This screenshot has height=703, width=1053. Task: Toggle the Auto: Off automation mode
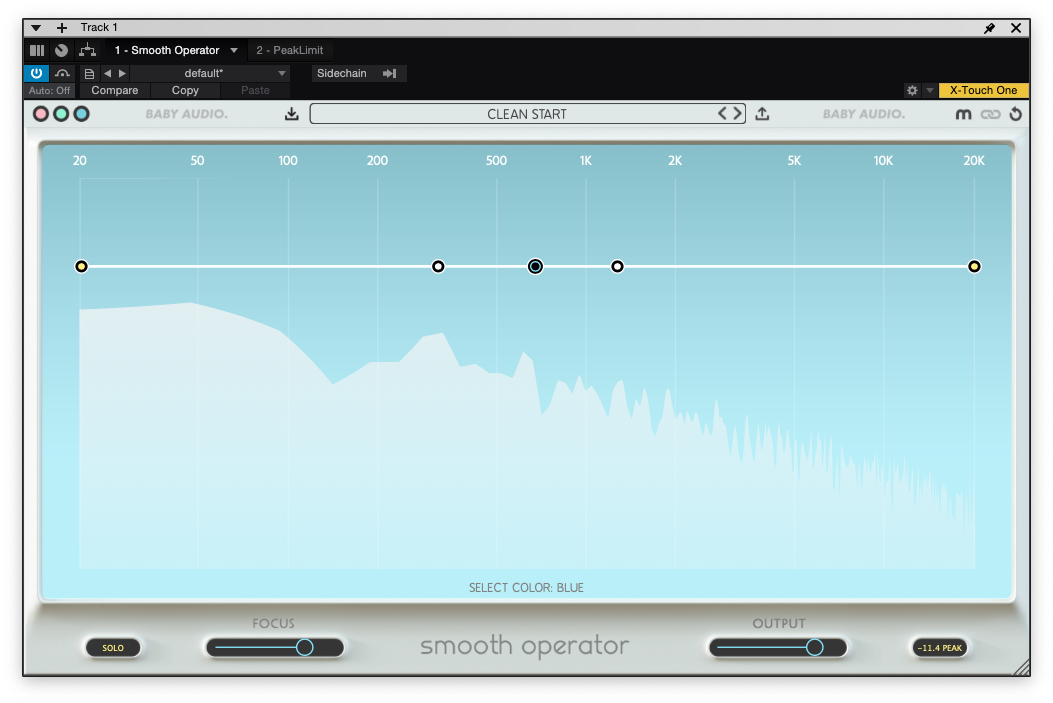(49, 91)
